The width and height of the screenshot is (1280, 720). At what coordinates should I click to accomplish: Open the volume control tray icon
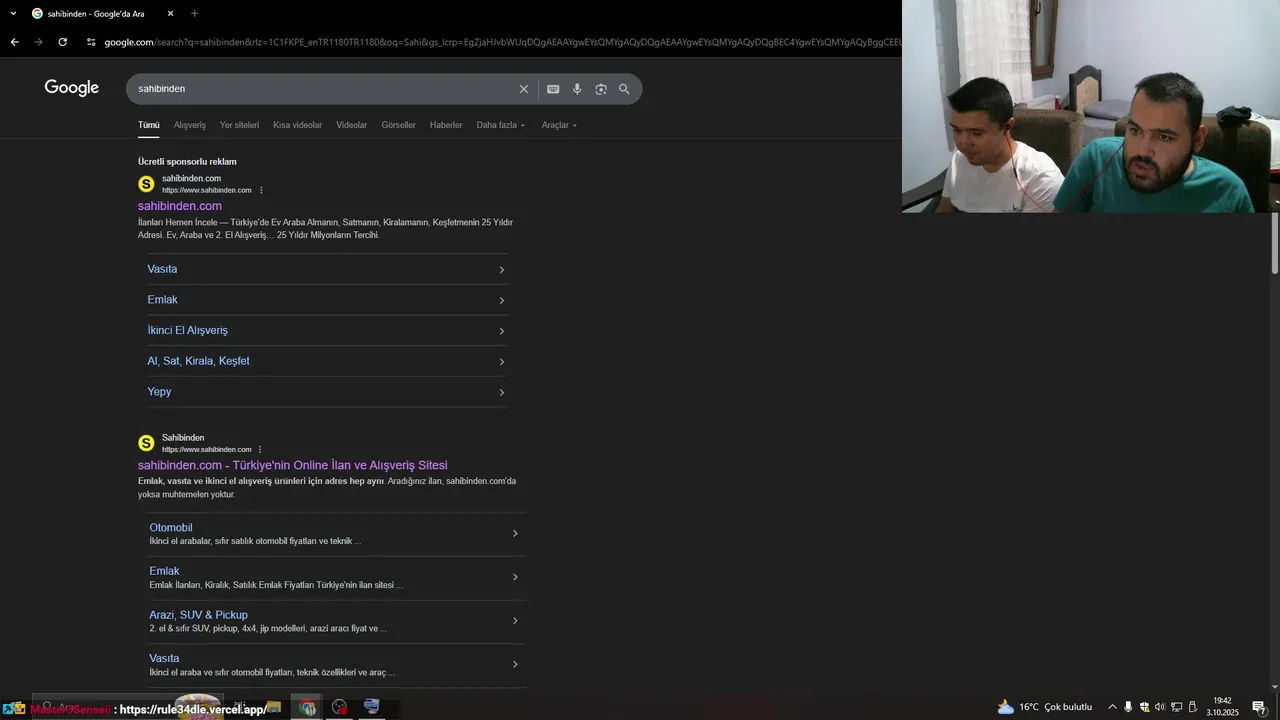1160,707
